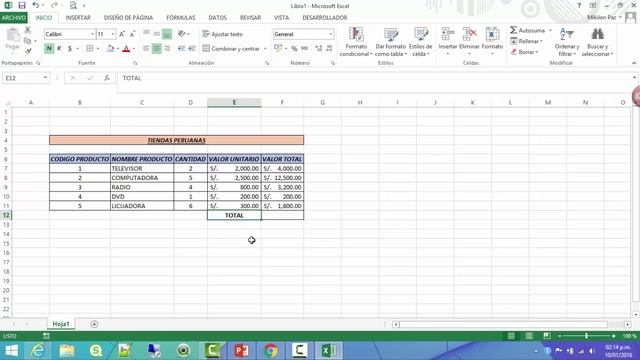
Task: Switch to FÓRMULAS tab
Action: pyautogui.click(x=181, y=18)
